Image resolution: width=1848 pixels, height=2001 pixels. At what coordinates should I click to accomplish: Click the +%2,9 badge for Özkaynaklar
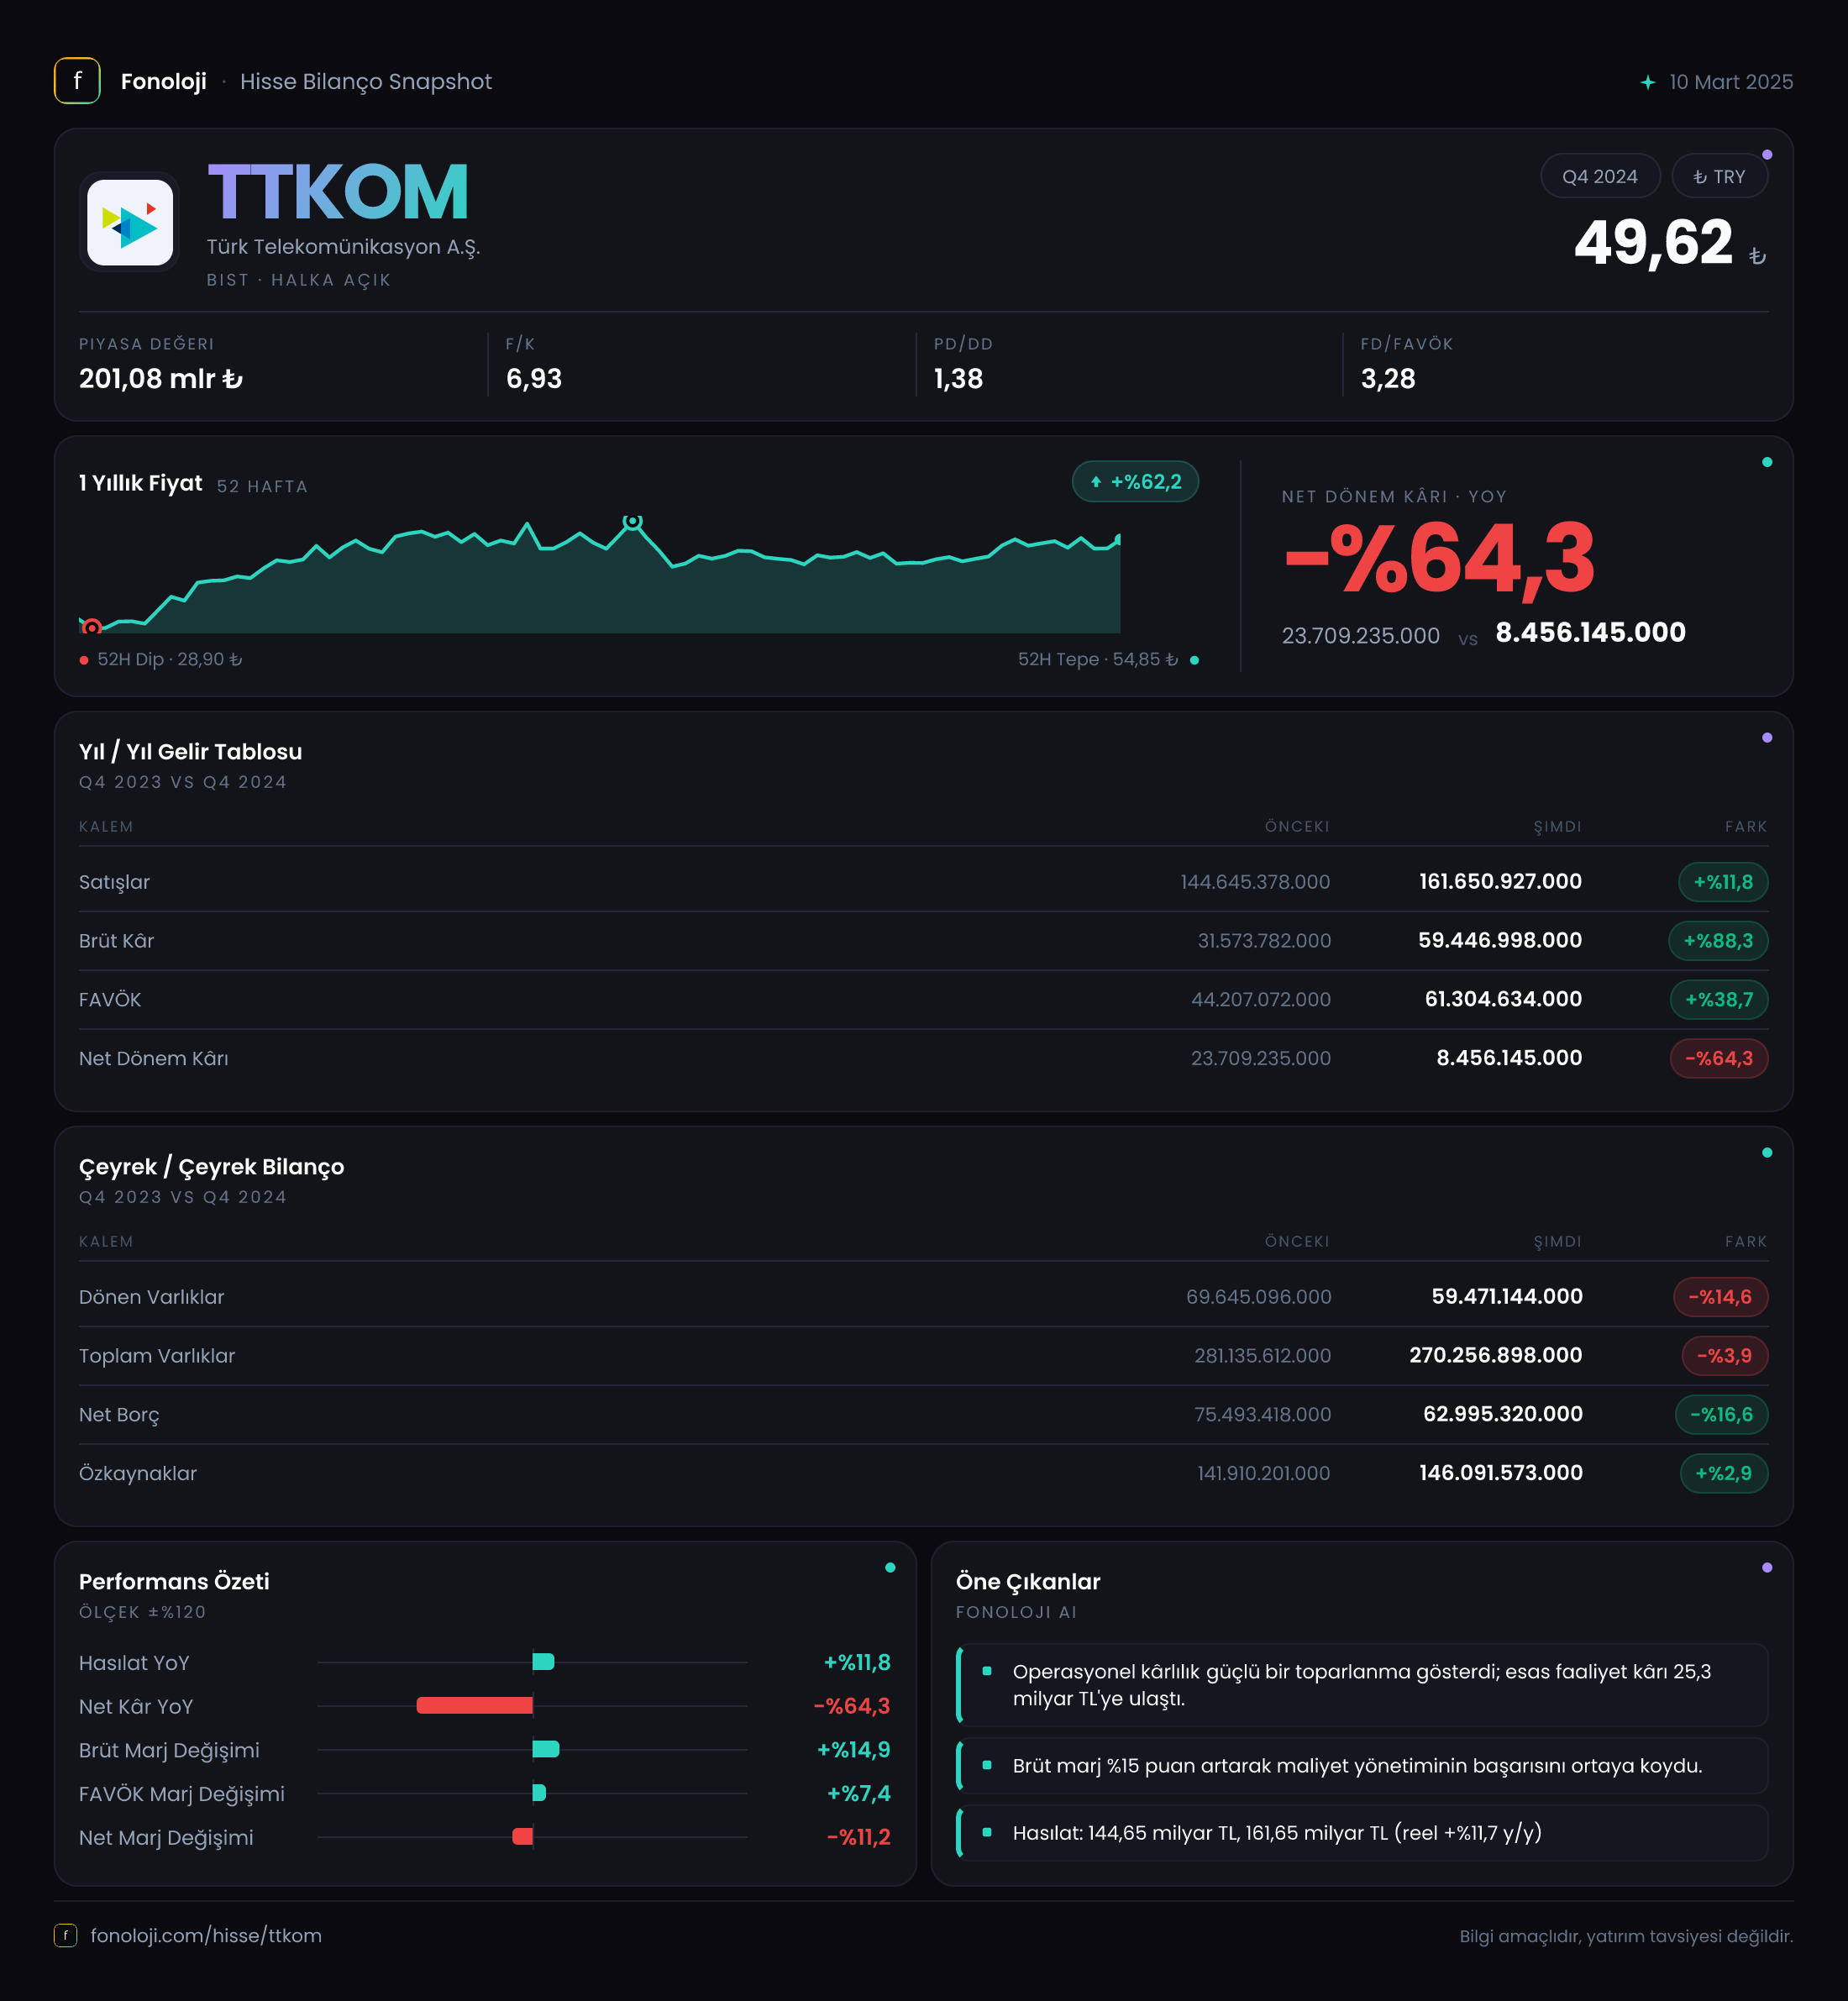(x=1724, y=1474)
